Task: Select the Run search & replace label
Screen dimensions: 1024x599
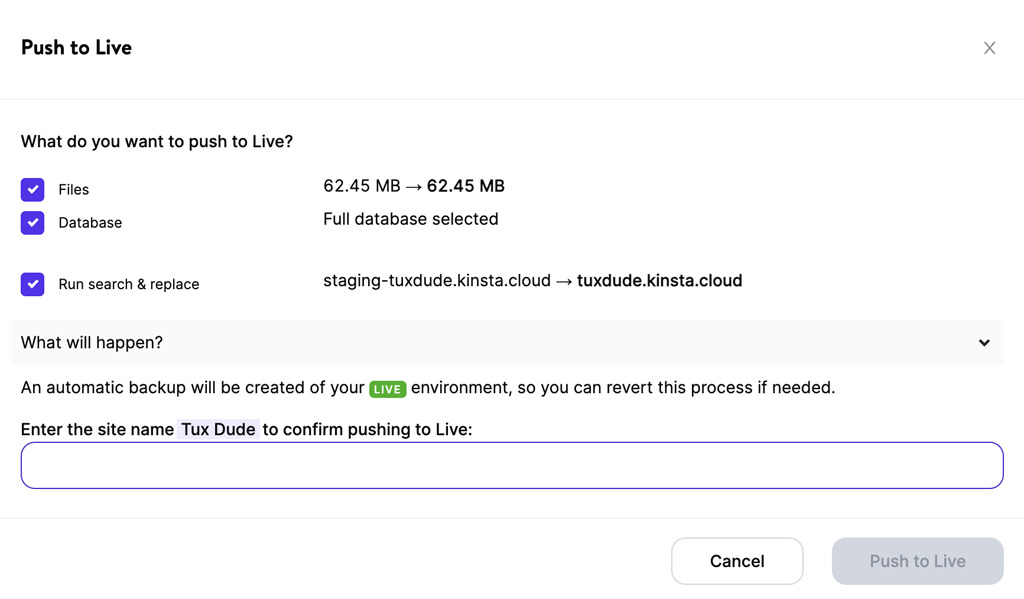Action: pos(129,284)
